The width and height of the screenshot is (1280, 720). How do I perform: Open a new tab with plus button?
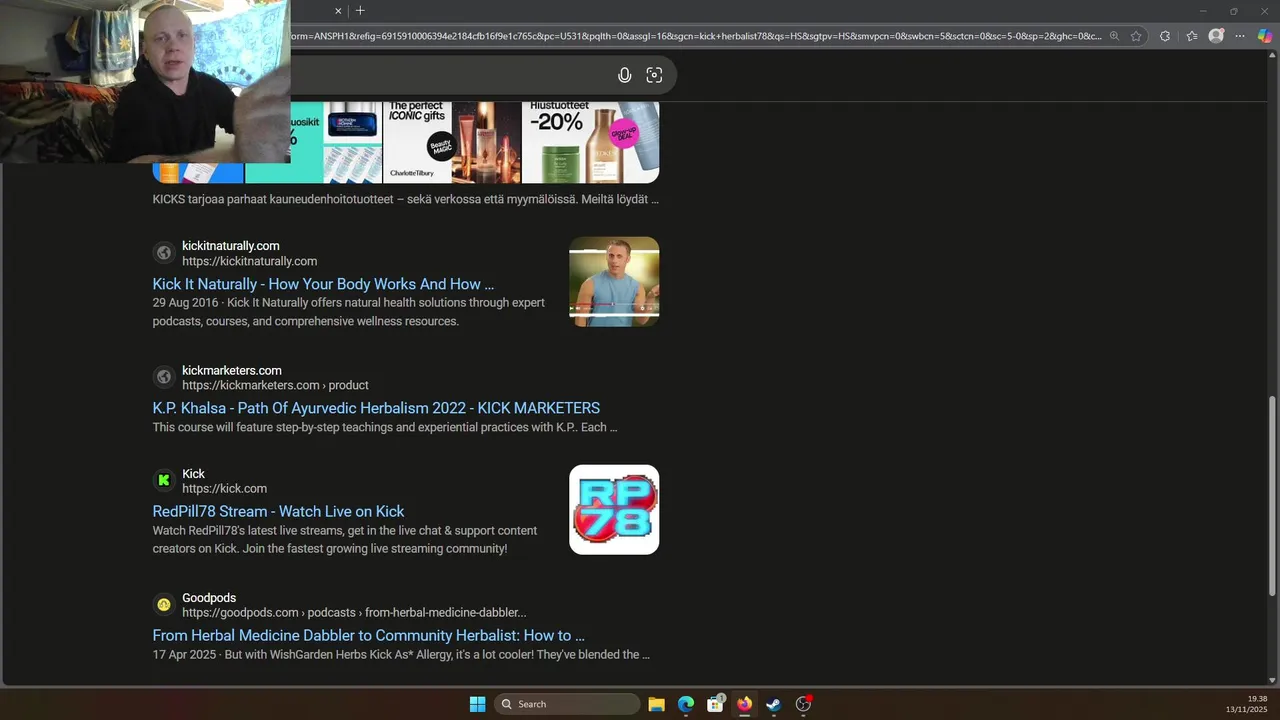click(360, 11)
